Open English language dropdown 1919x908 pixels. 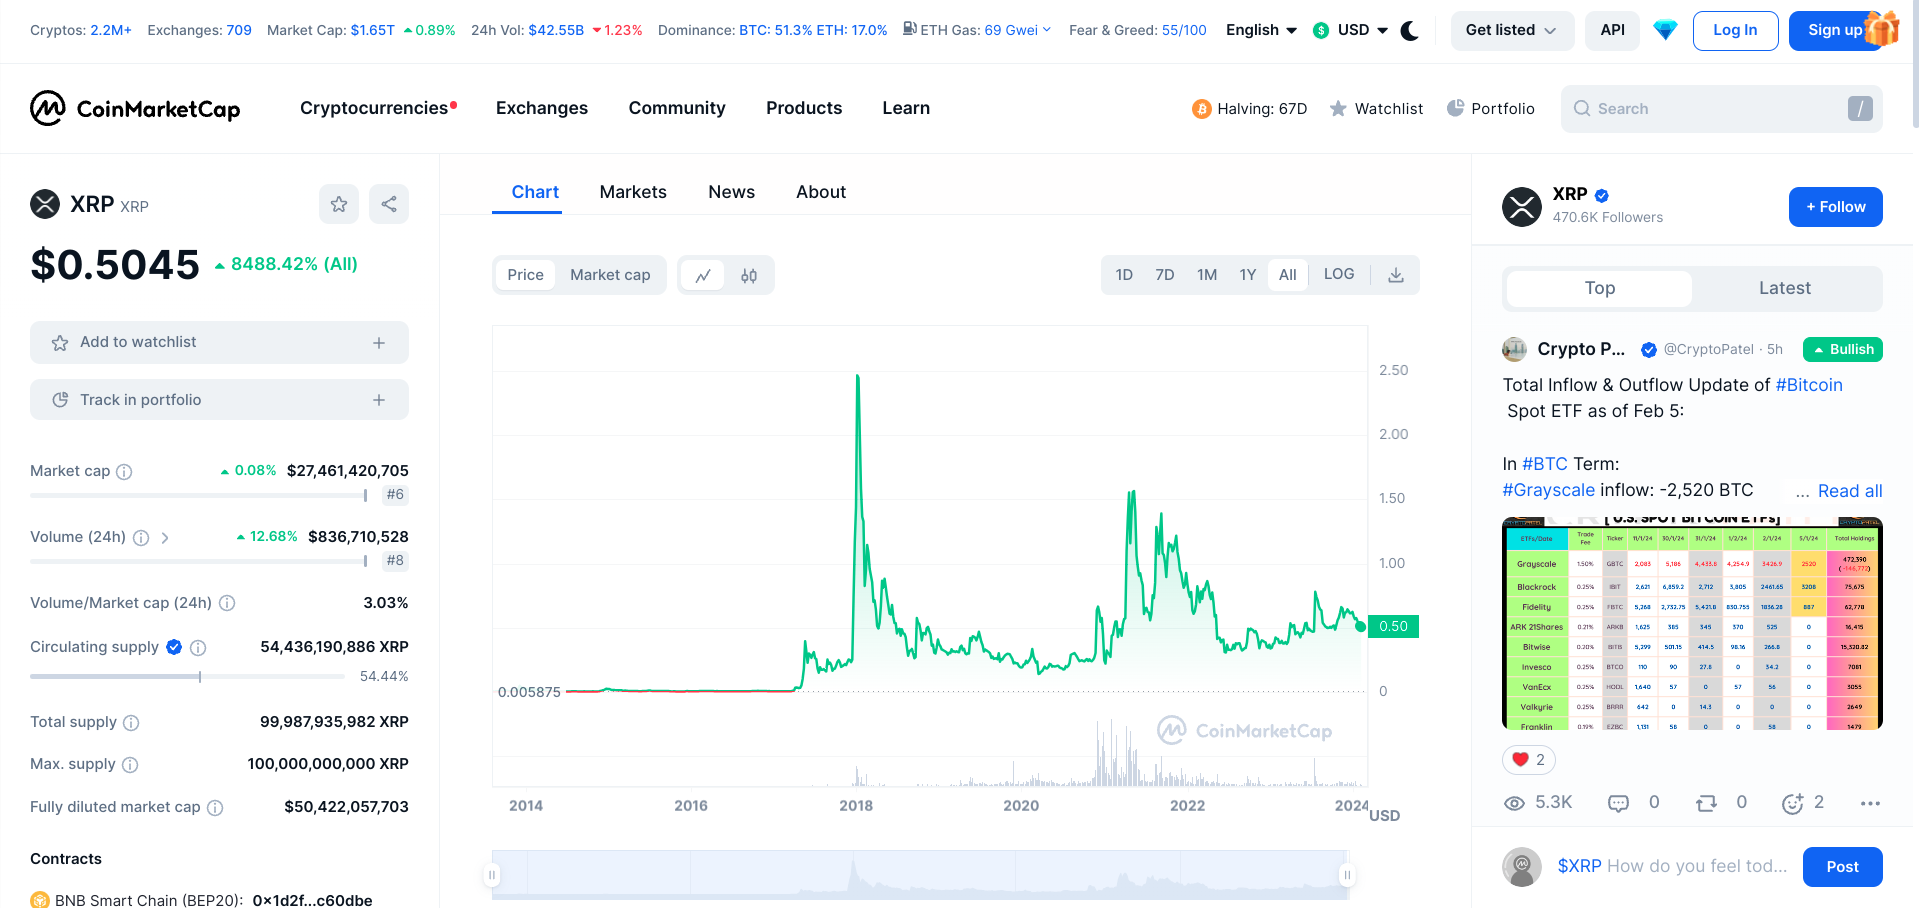click(x=1261, y=30)
